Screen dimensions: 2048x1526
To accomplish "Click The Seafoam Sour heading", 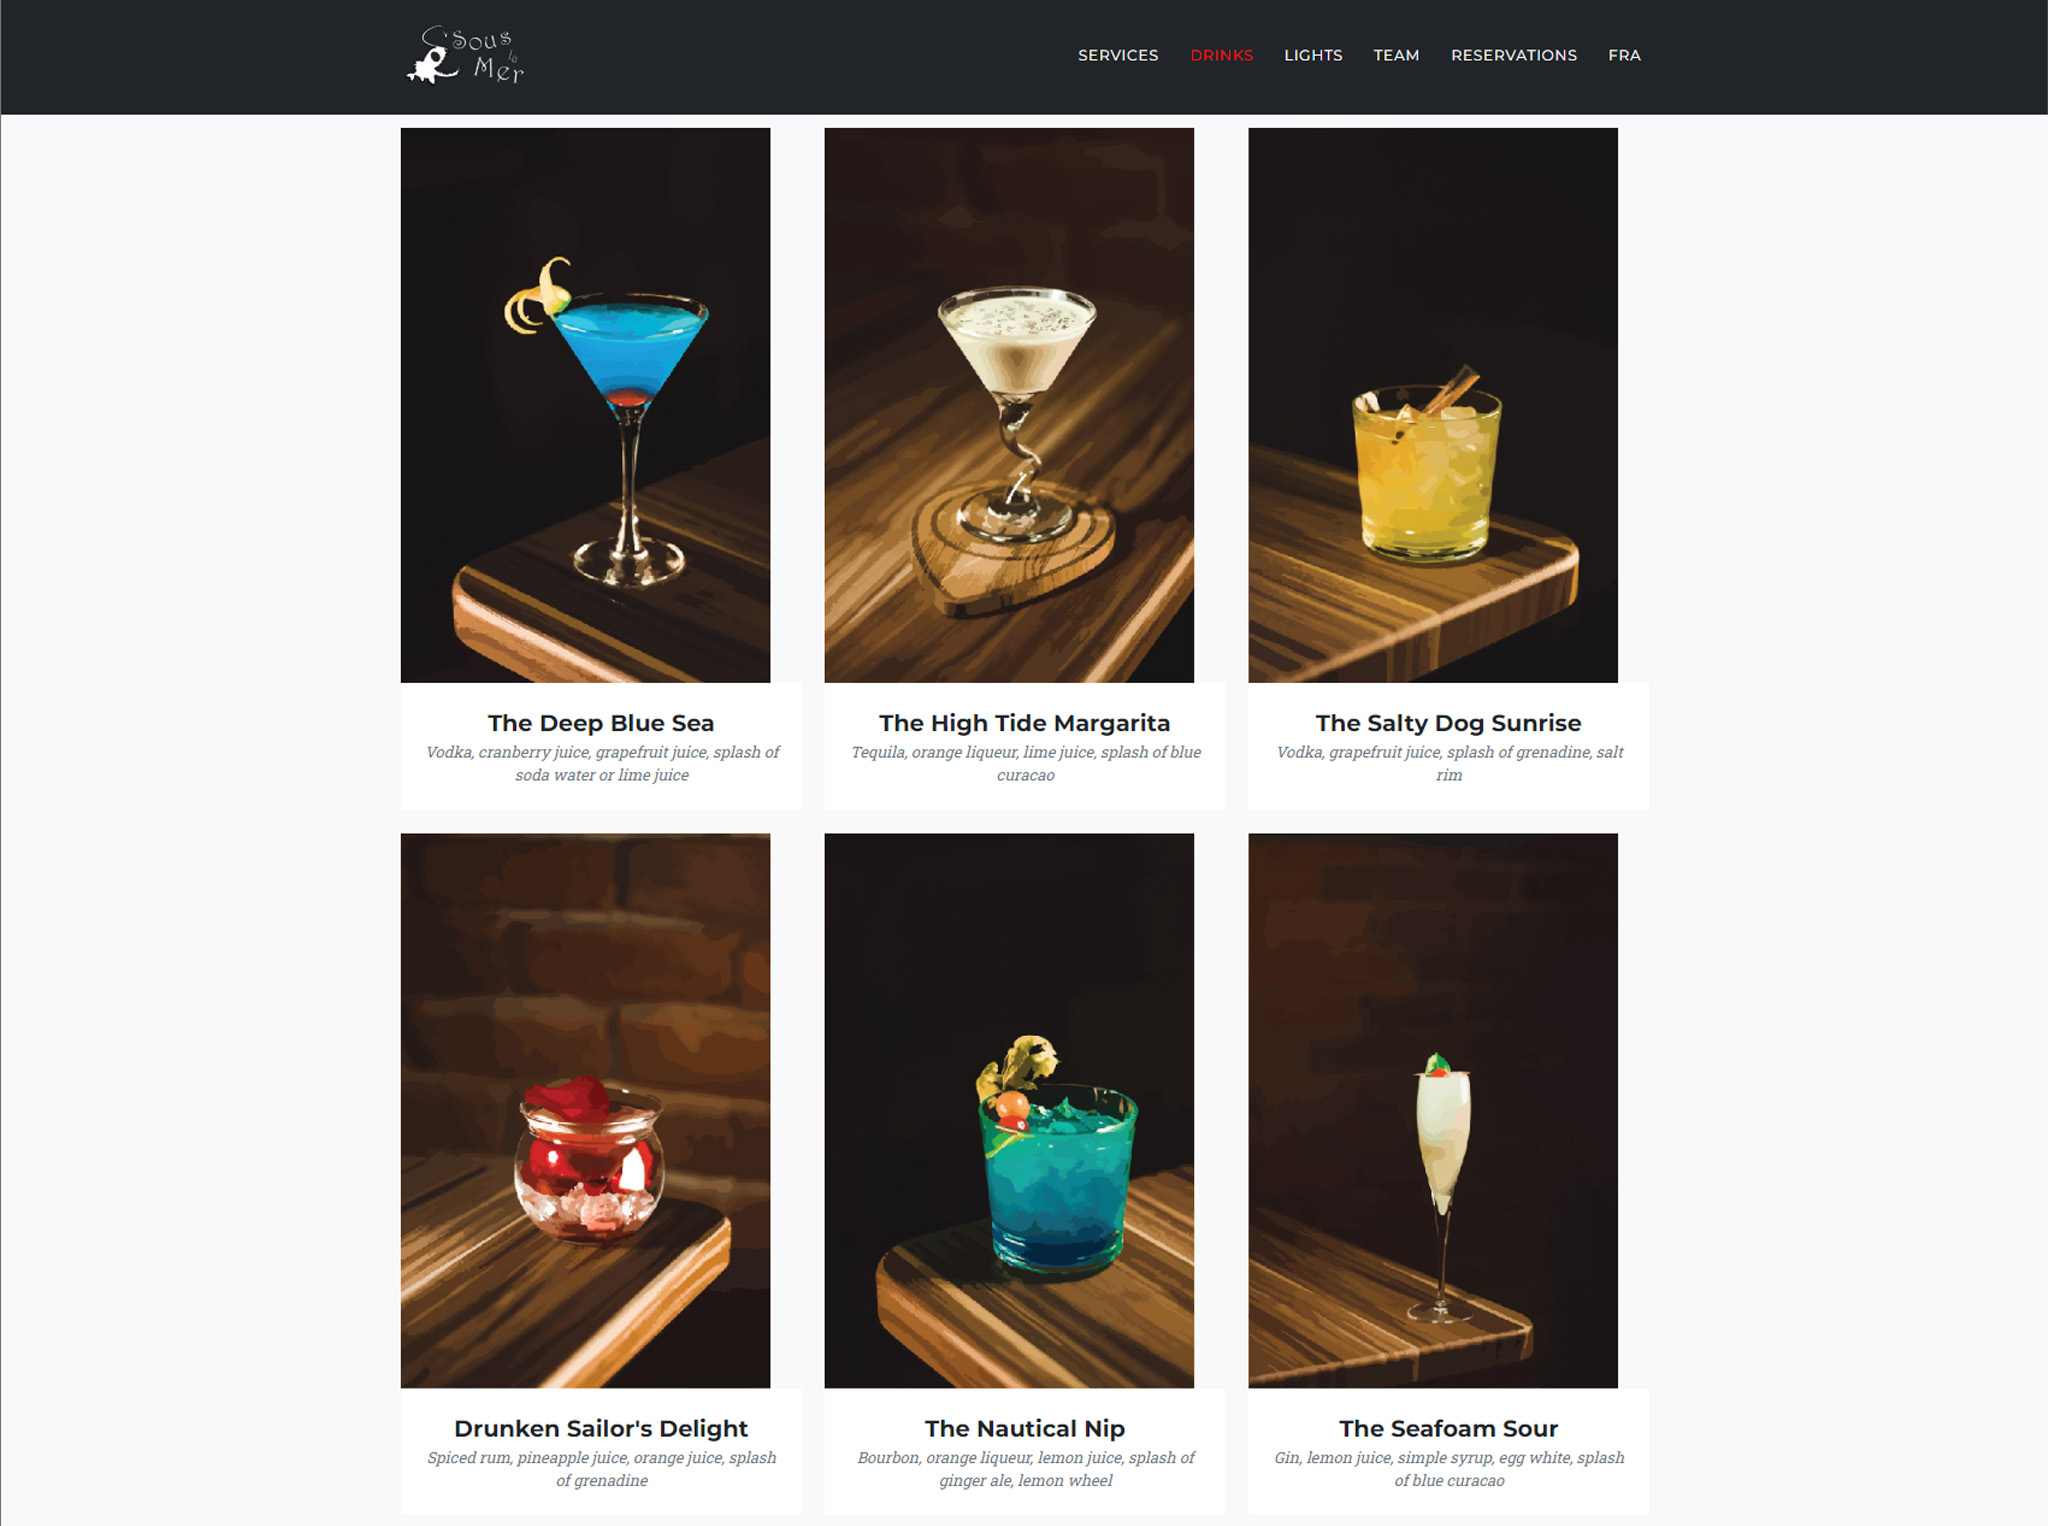I will 1449,1428.
